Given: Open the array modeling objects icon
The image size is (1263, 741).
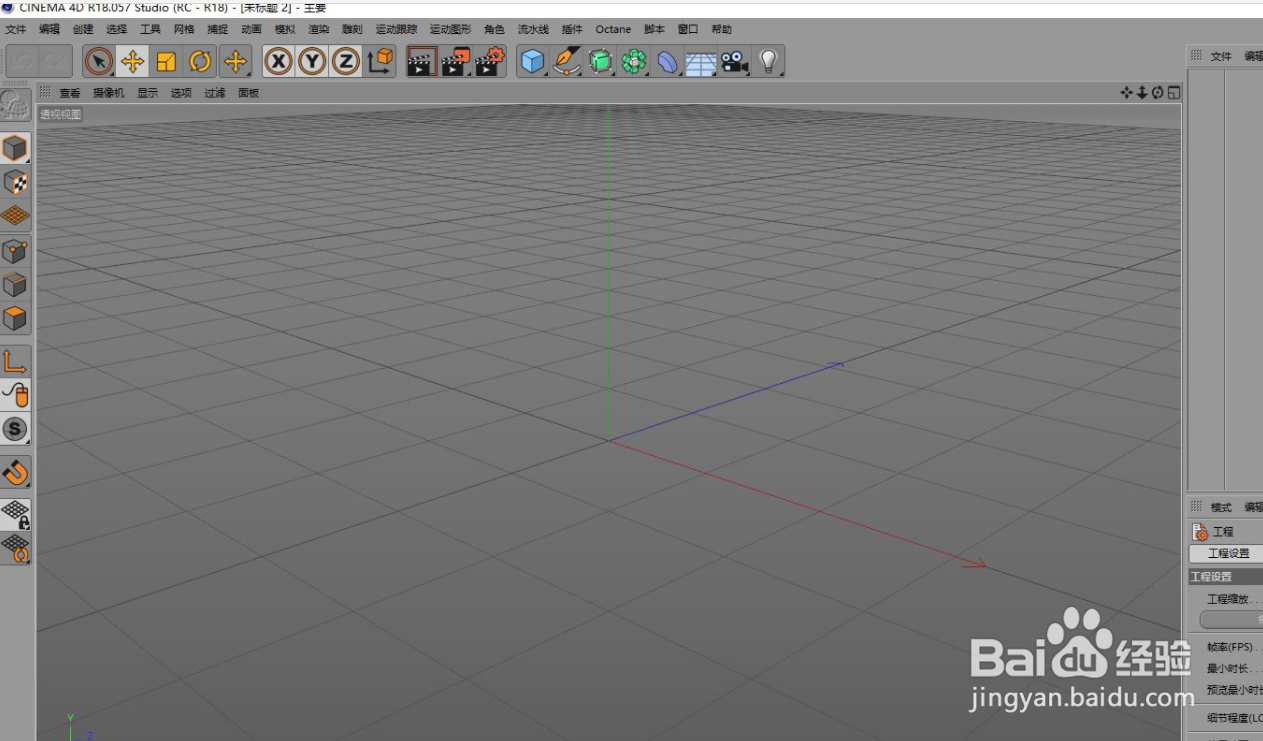Looking at the screenshot, I should click(634, 62).
